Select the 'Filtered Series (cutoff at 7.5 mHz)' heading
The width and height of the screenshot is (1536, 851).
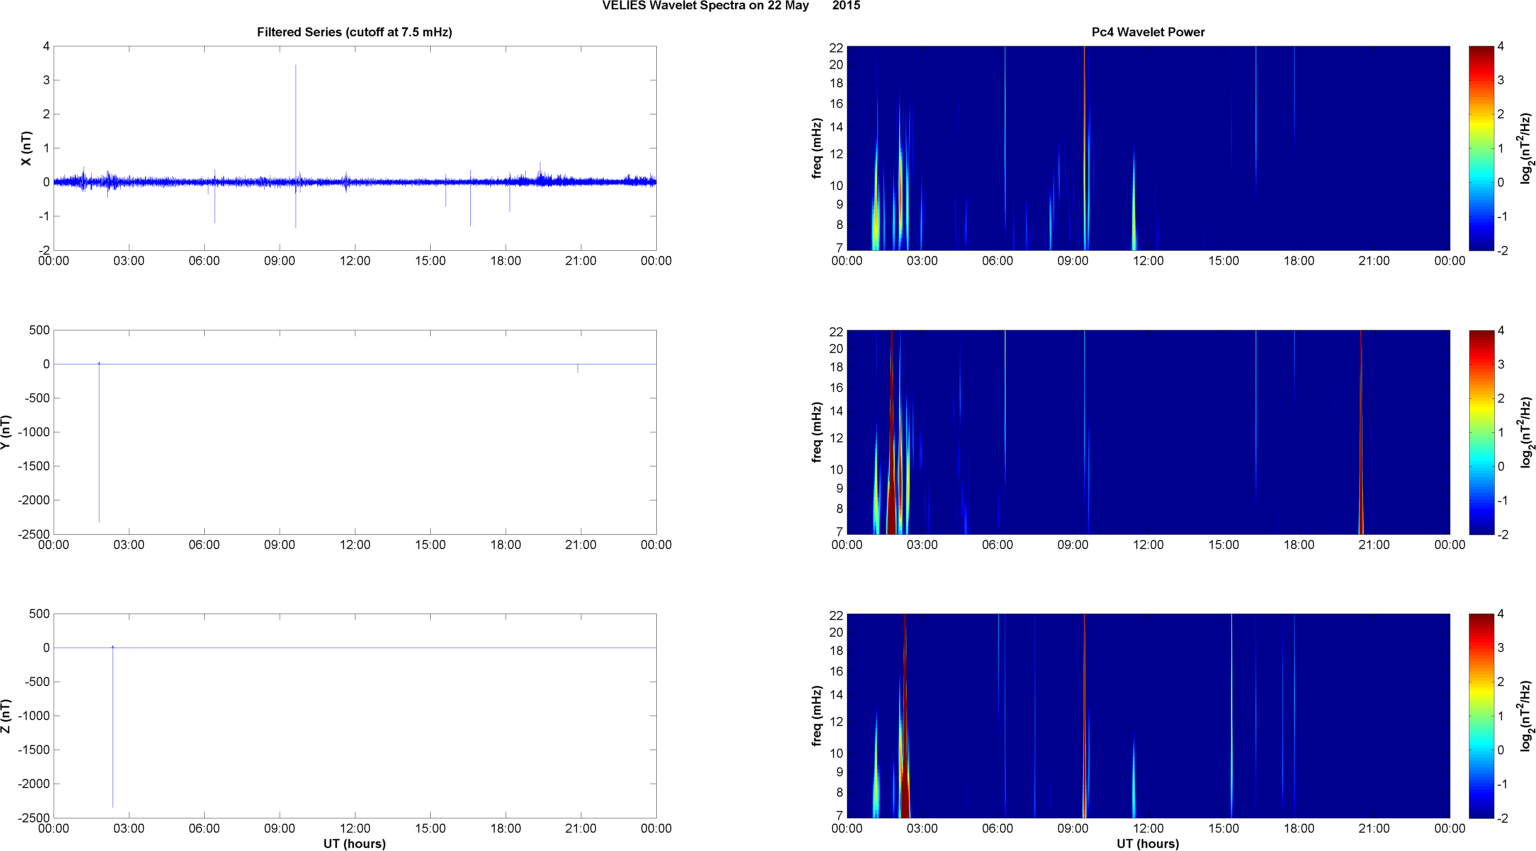click(354, 32)
